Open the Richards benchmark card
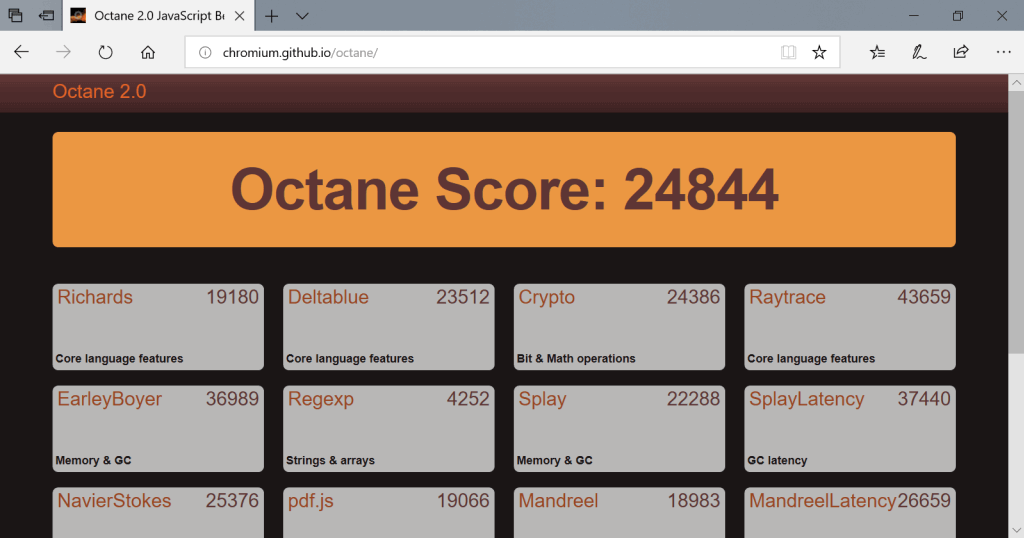 click(158, 326)
